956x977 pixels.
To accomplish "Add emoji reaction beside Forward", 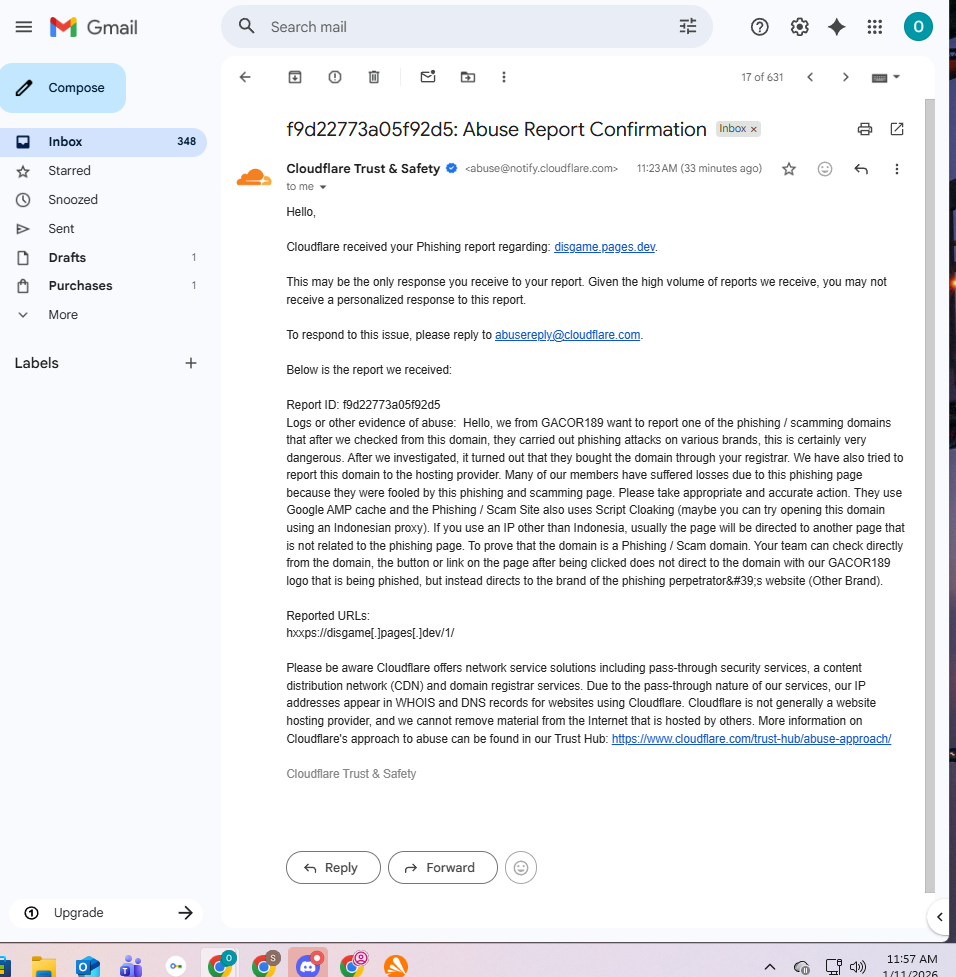I will tap(521, 867).
